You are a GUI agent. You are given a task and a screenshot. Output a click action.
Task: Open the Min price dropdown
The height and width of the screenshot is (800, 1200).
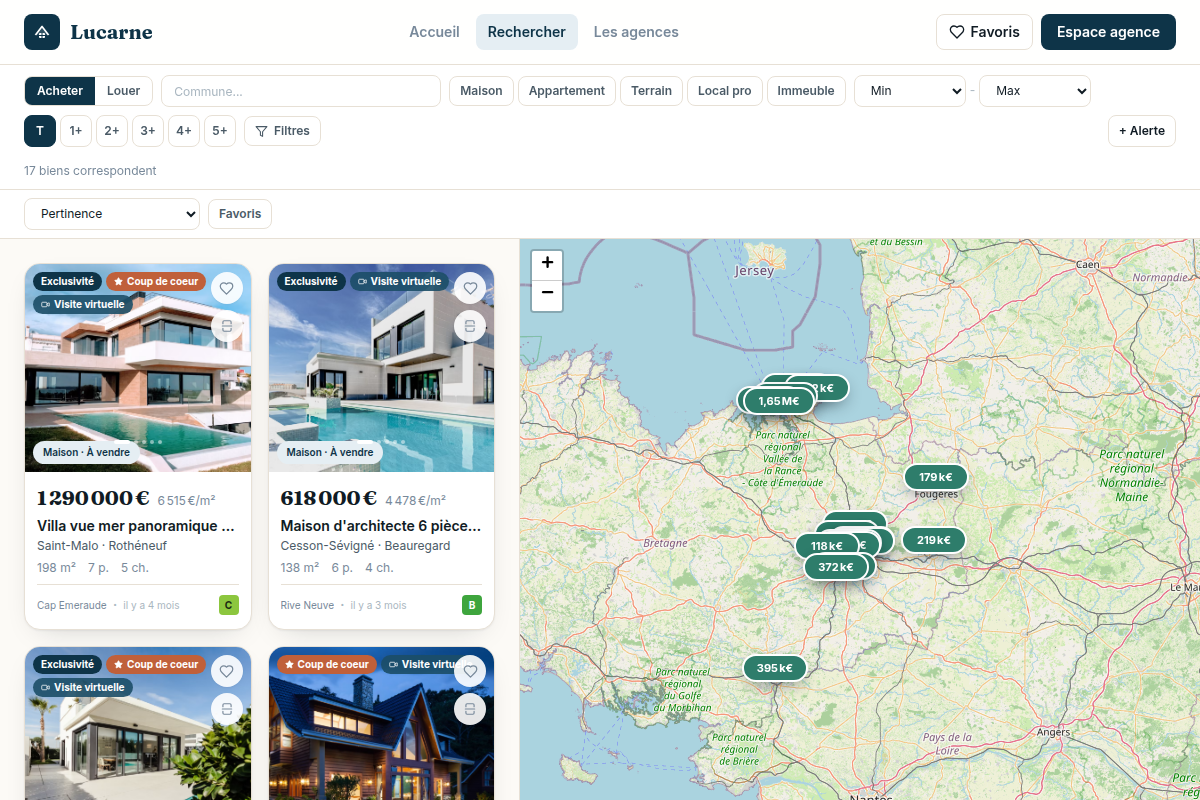point(910,91)
